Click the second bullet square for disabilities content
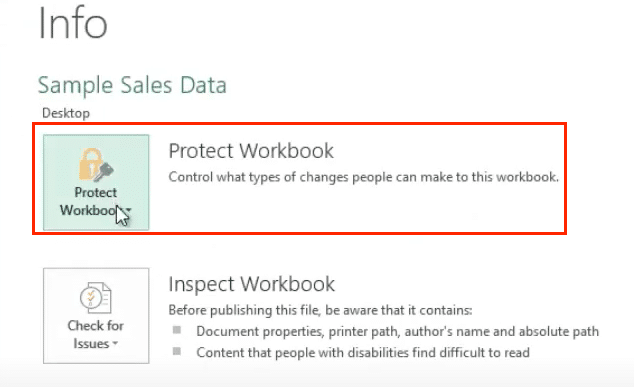This screenshot has height=387, width=634. tap(177, 351)
